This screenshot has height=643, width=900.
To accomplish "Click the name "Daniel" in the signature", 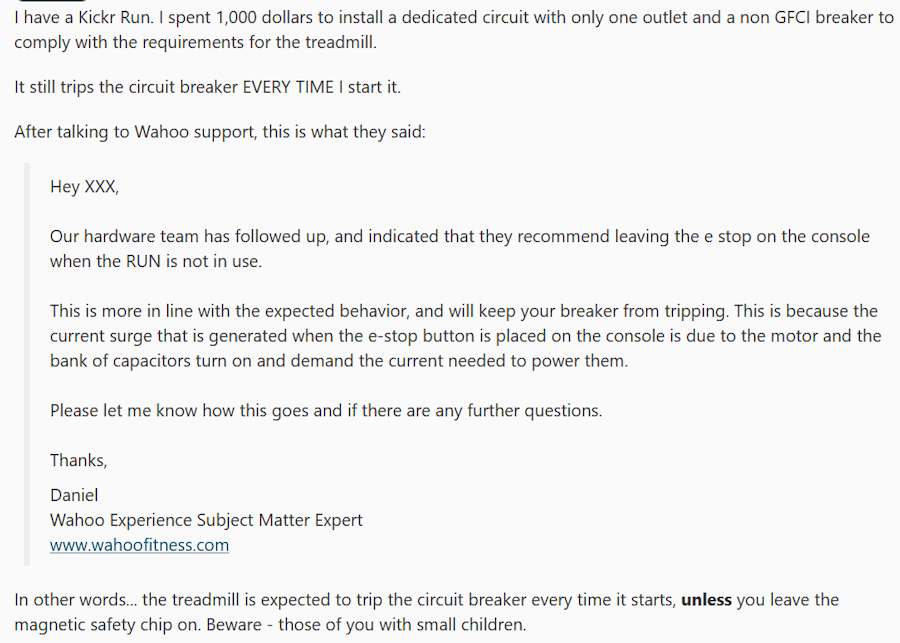I will (x=74, y=495).
